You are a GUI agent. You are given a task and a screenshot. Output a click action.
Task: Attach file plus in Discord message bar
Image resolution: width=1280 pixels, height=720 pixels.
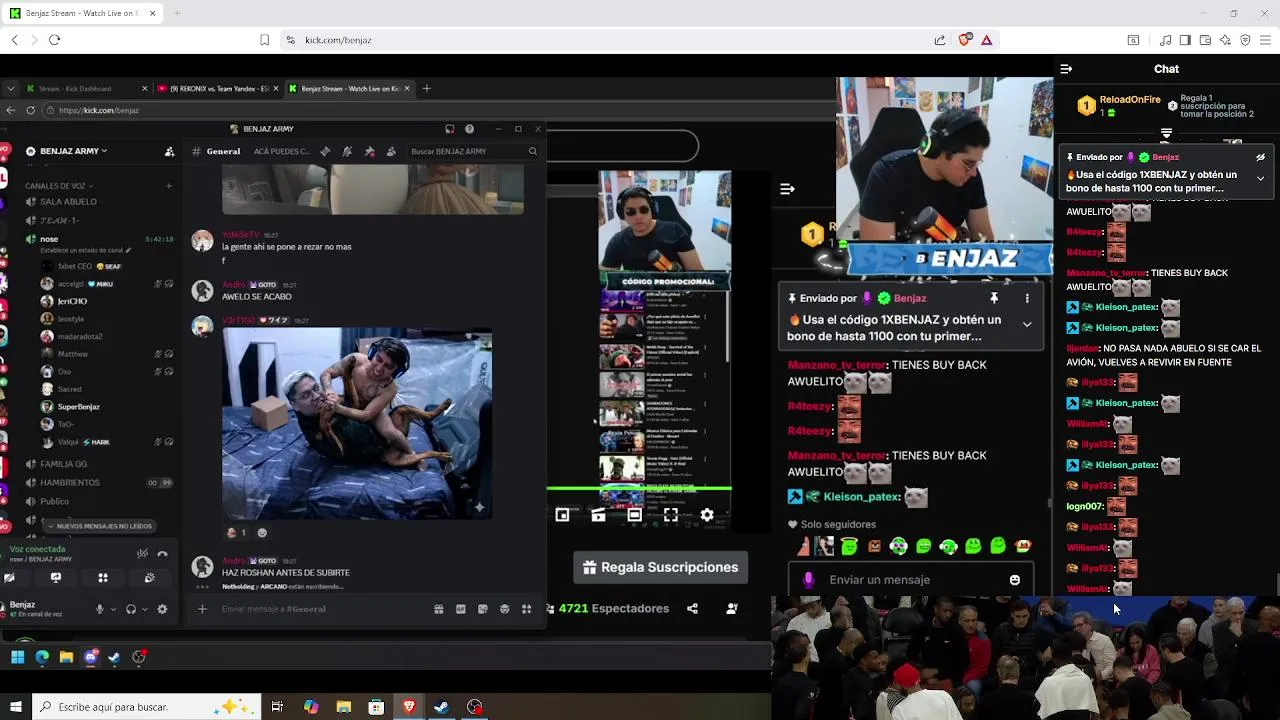pyautogui.click(x=202, y=609)
